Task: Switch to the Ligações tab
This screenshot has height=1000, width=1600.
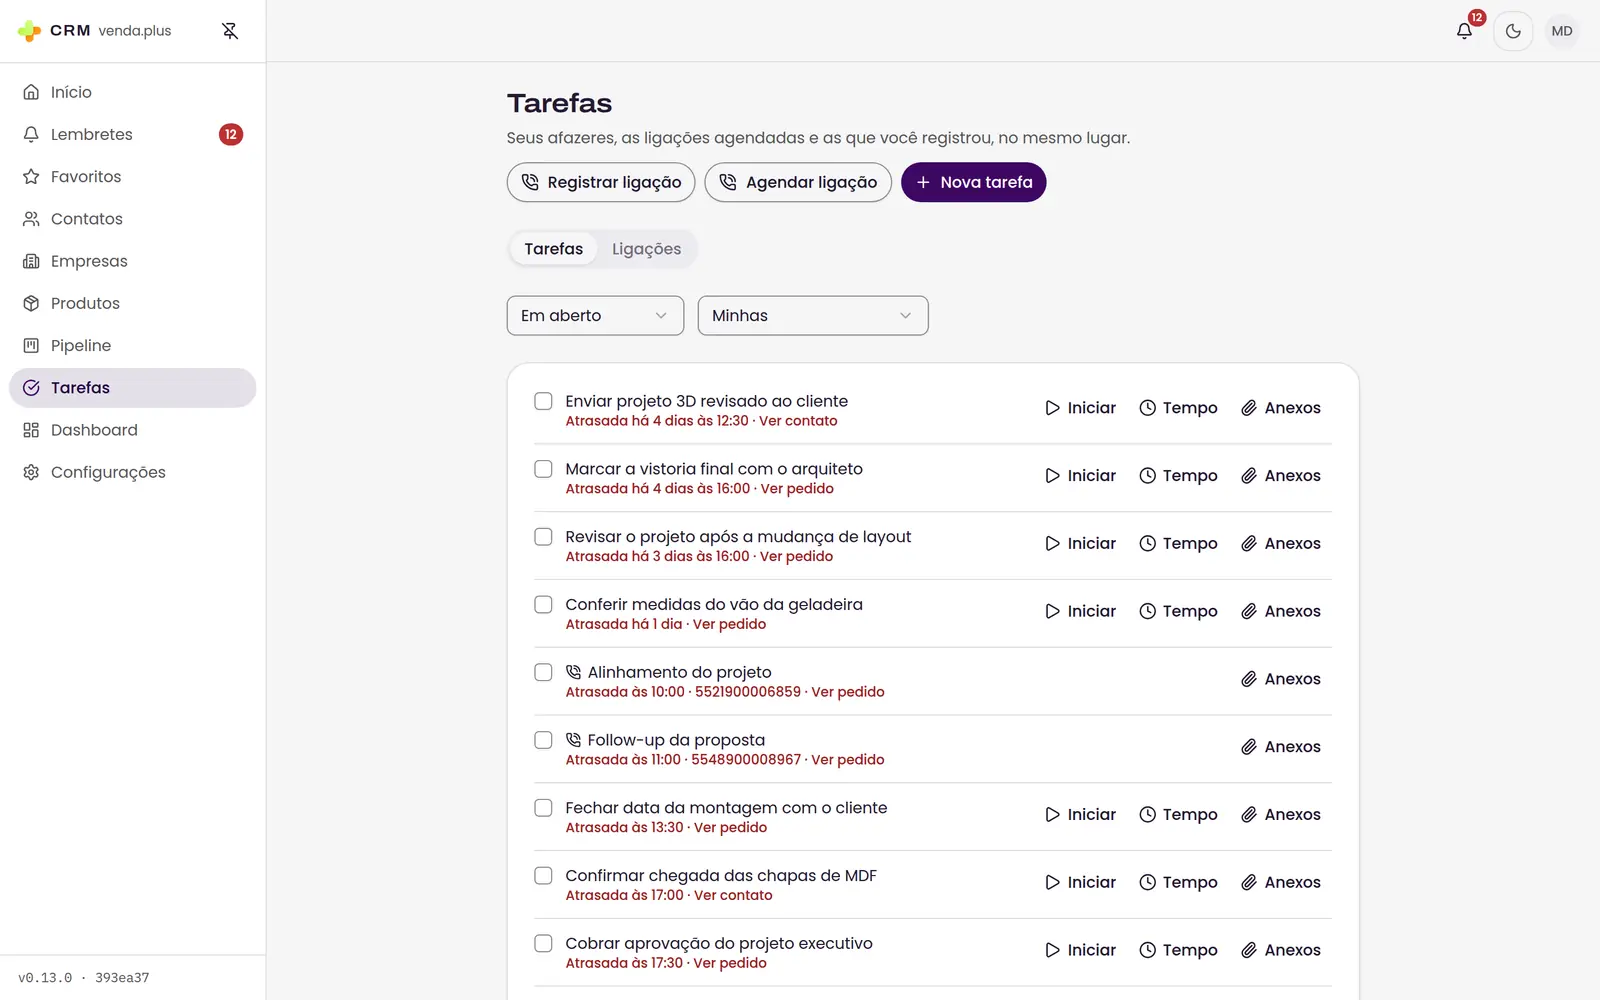Action: point(646,249)
